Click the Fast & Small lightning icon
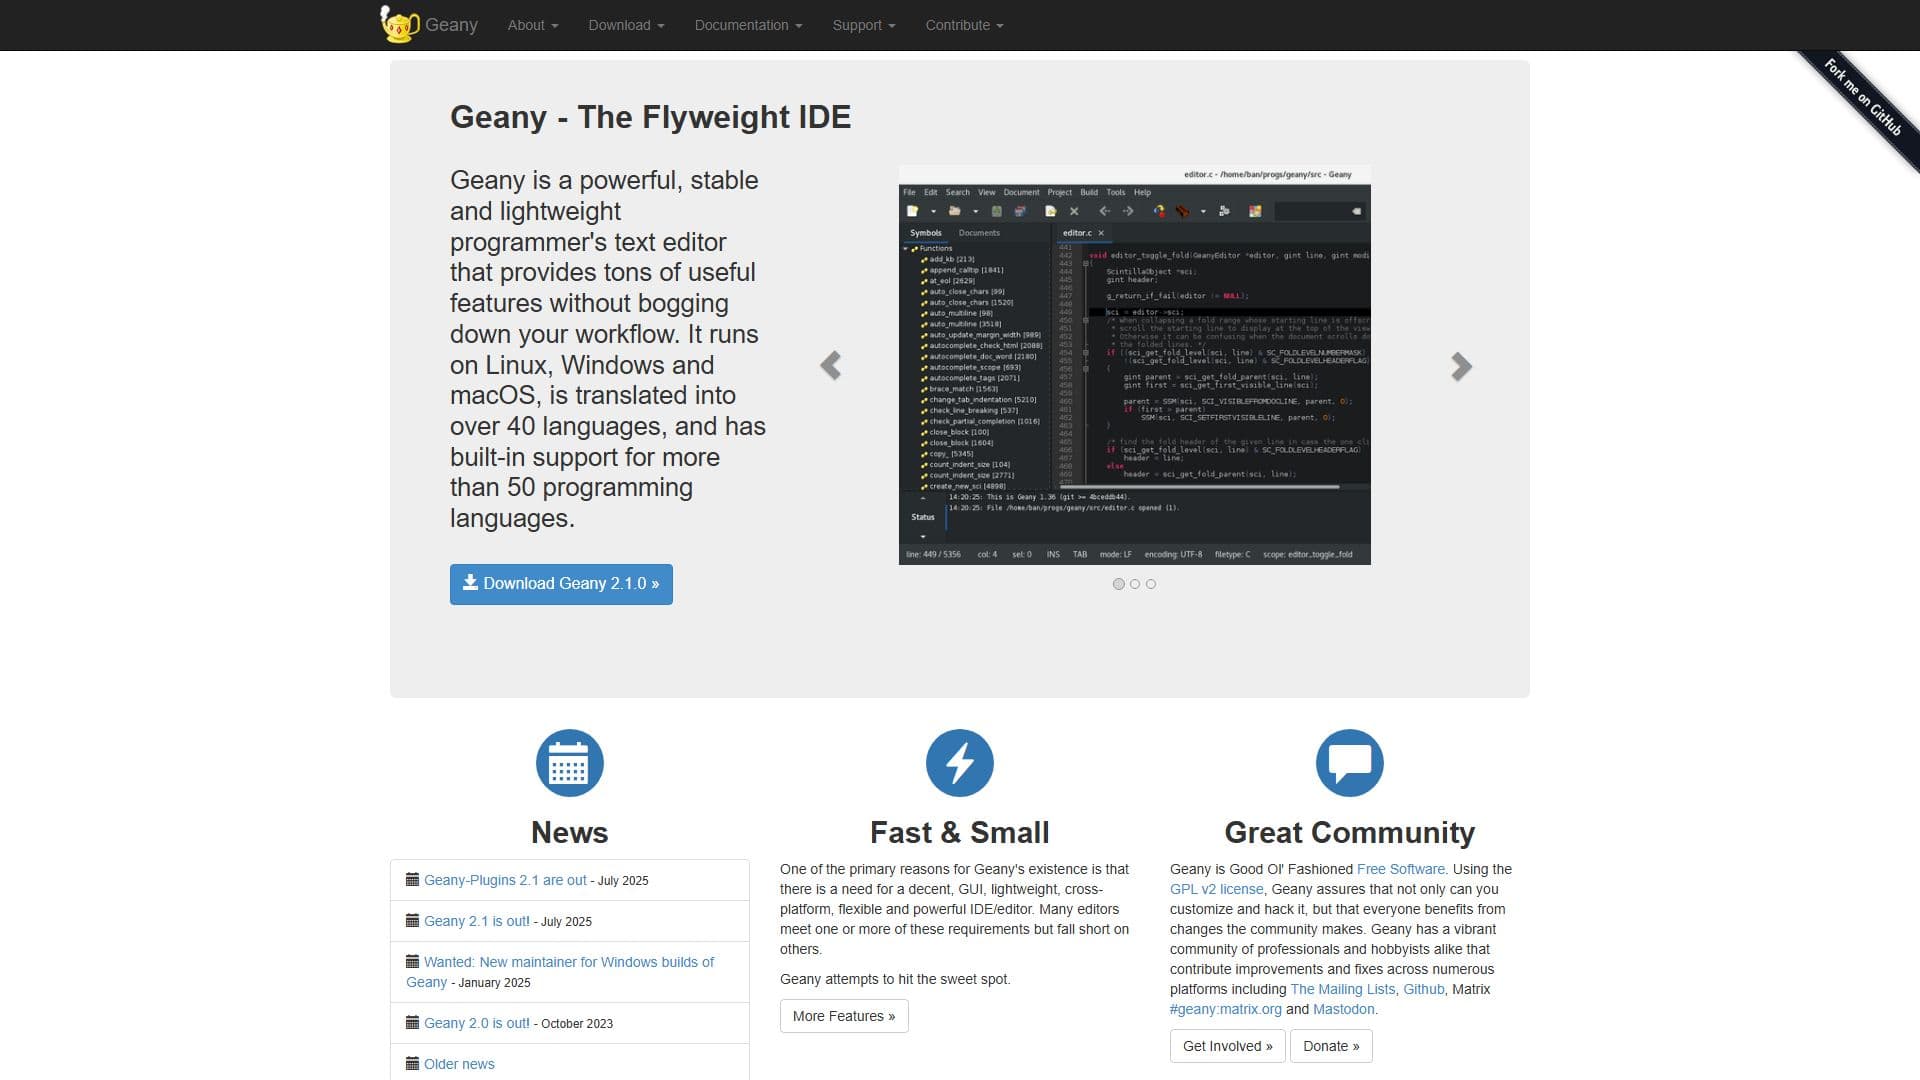Screen dimensions: 1920x1080 pyautogui.click(x=960, y=763)
